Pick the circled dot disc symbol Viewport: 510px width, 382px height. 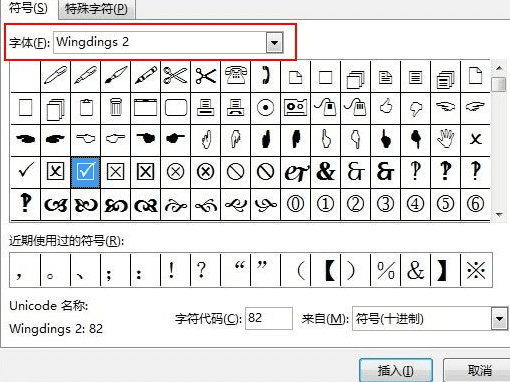(x=266, y=108)
